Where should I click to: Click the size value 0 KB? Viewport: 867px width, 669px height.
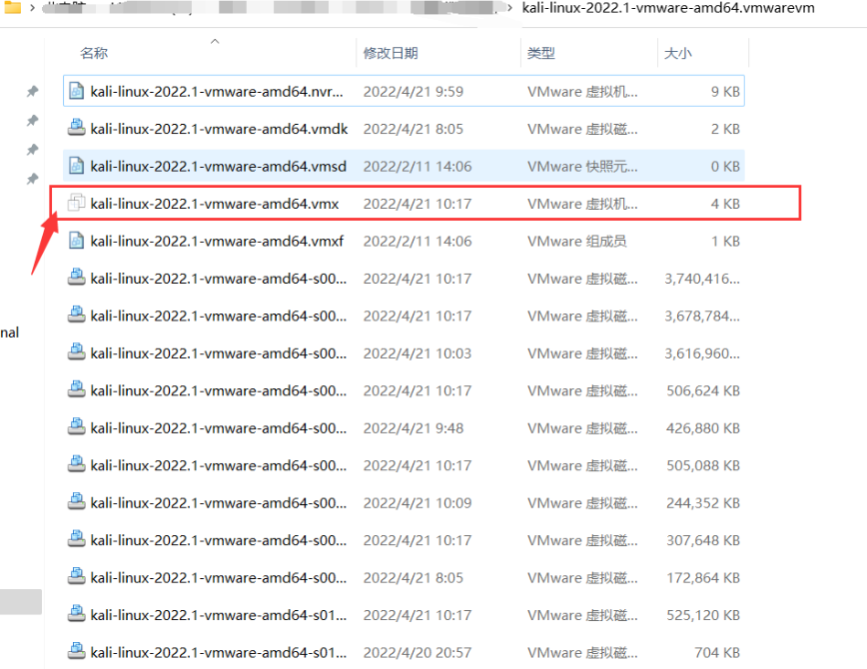point(725,166)
